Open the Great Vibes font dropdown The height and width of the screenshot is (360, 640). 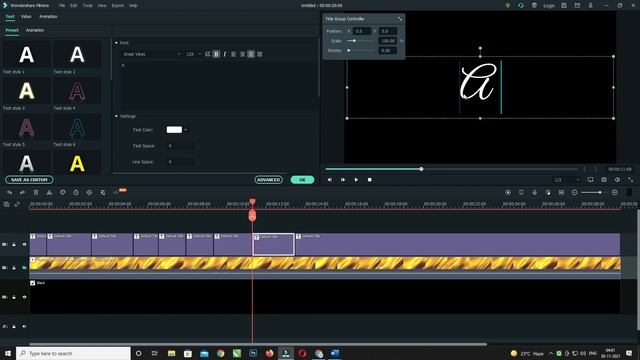click(x=151, y=54)
